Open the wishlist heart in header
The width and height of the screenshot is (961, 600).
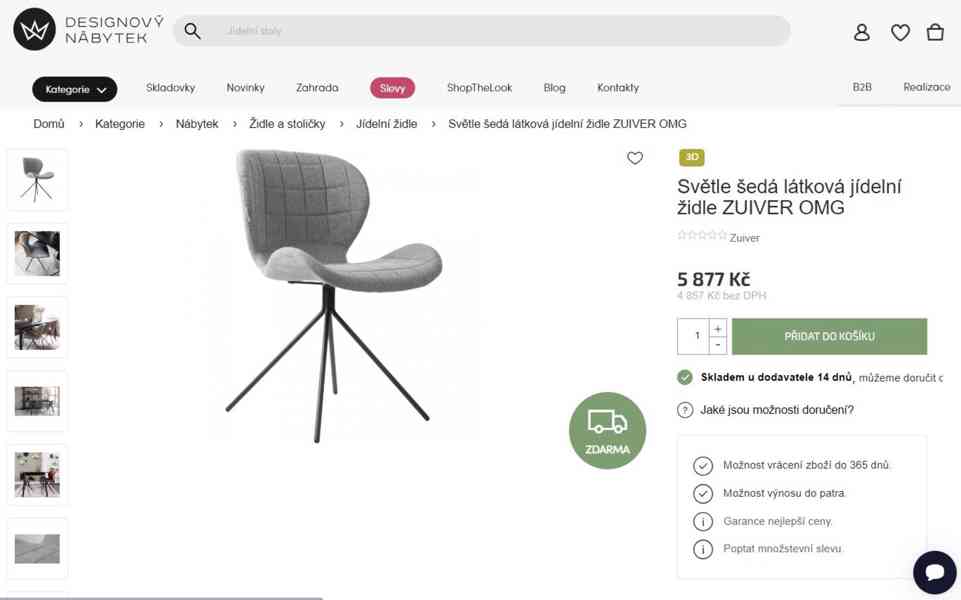[900, 32]
